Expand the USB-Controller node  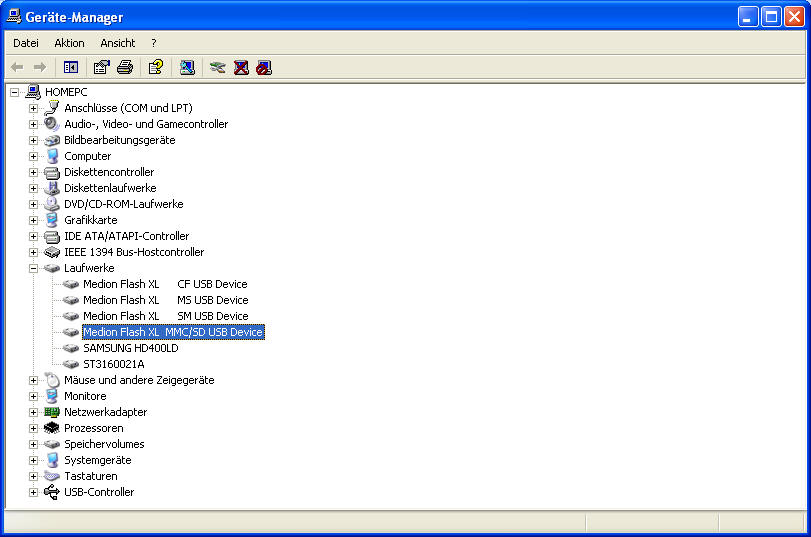tap(34, 493)
